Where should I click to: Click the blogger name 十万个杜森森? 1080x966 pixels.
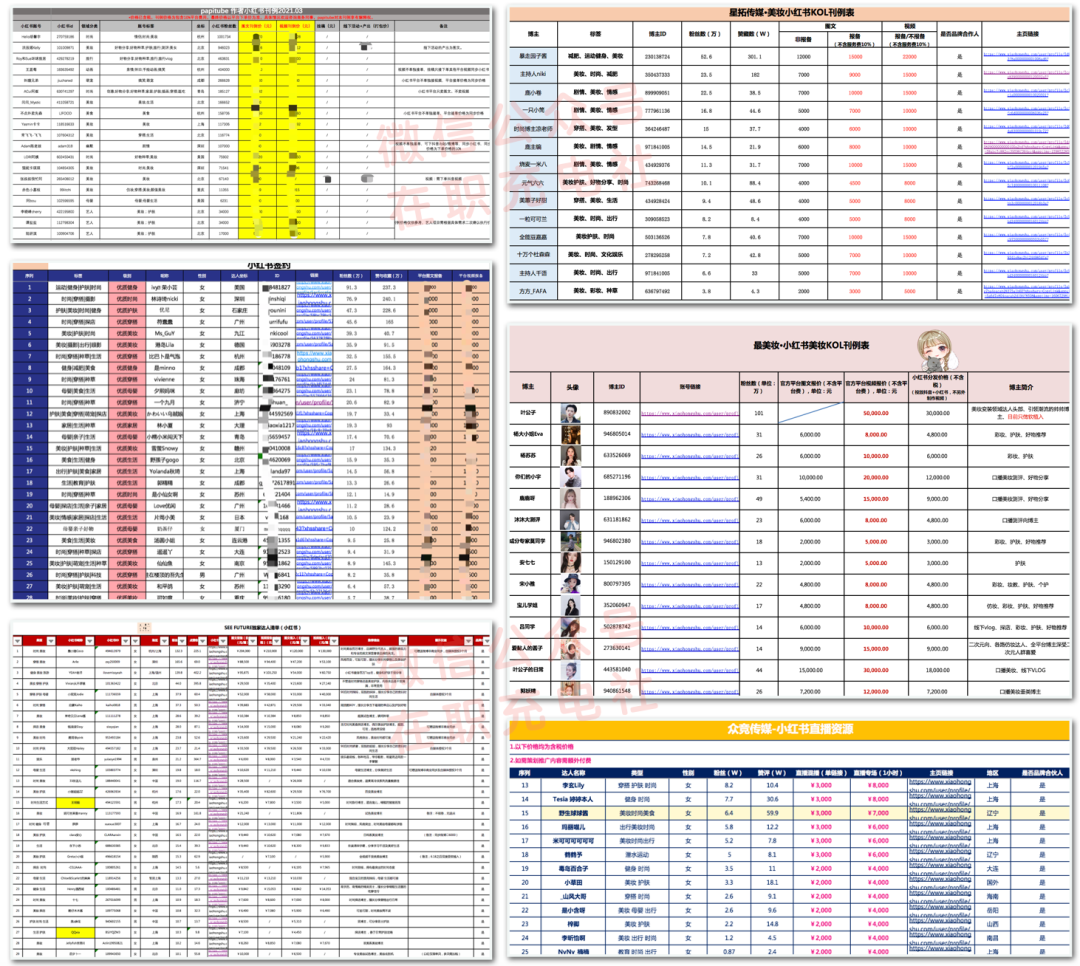tap(533, 255)
